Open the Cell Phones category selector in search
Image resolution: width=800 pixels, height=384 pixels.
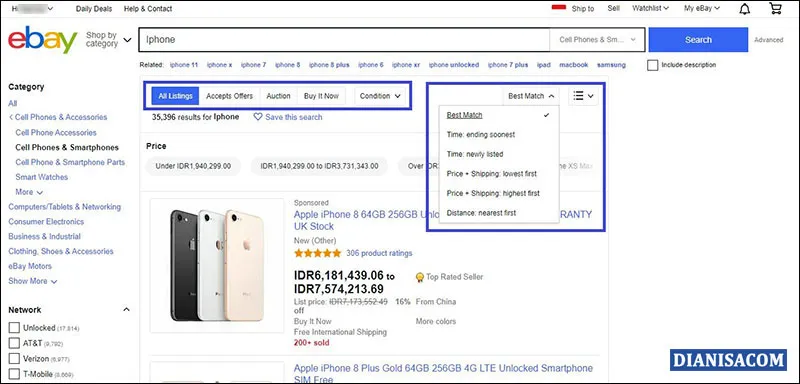[x=597, y=40]
